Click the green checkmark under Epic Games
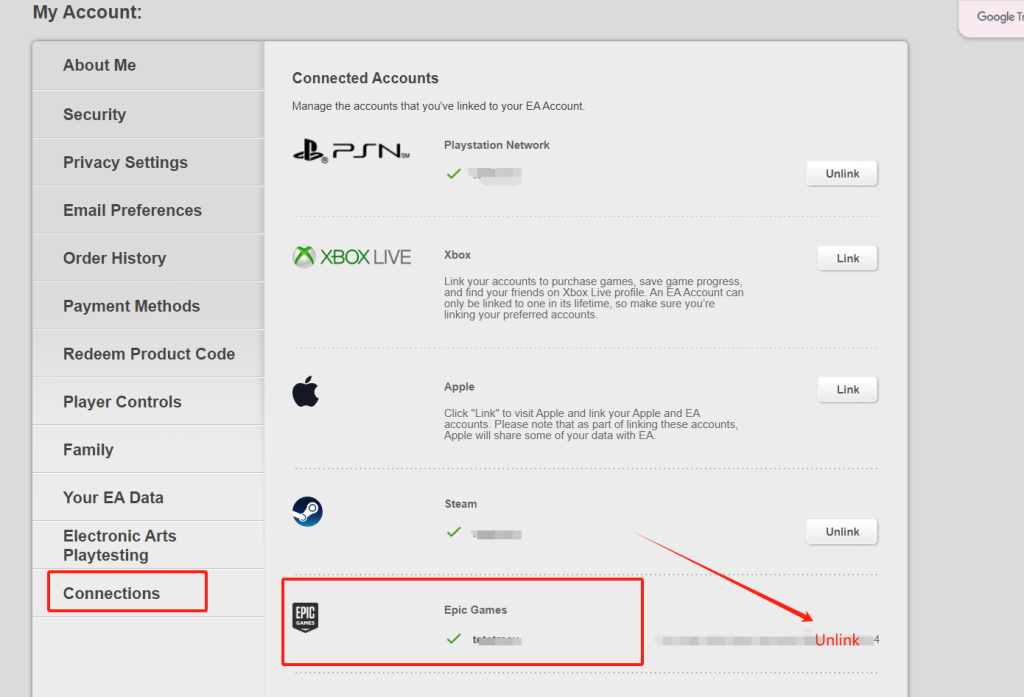Image resolution: width=1024 pixels, height=697 pixels. click(454, 639)
